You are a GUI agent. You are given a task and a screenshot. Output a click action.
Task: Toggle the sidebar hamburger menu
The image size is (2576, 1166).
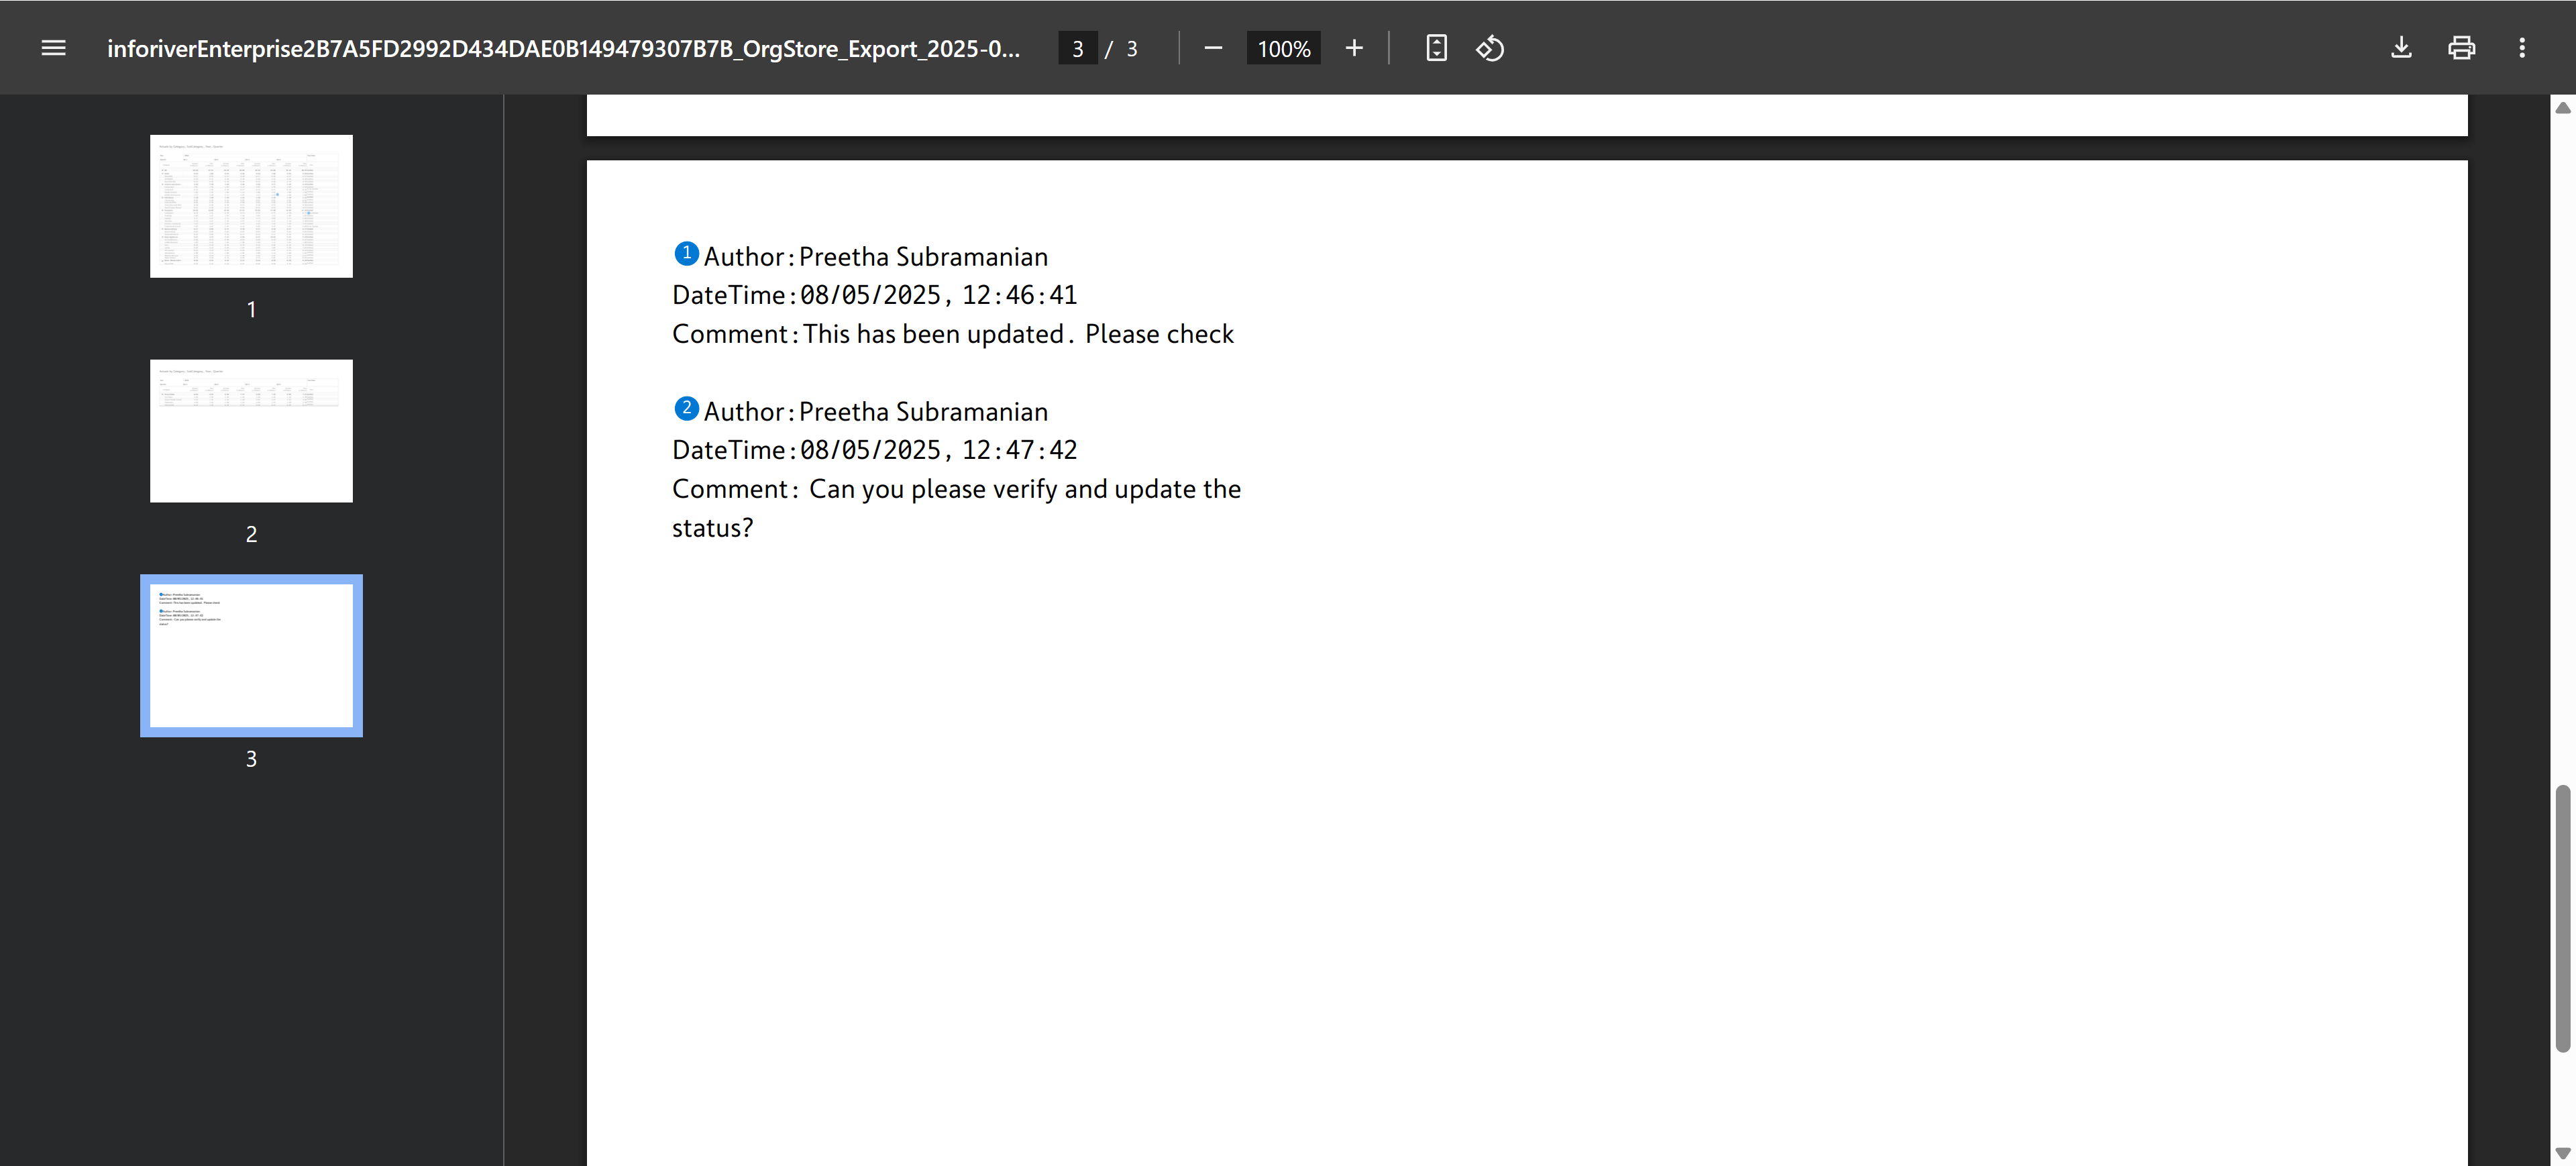pyautogui.click(x=53, y=48)
